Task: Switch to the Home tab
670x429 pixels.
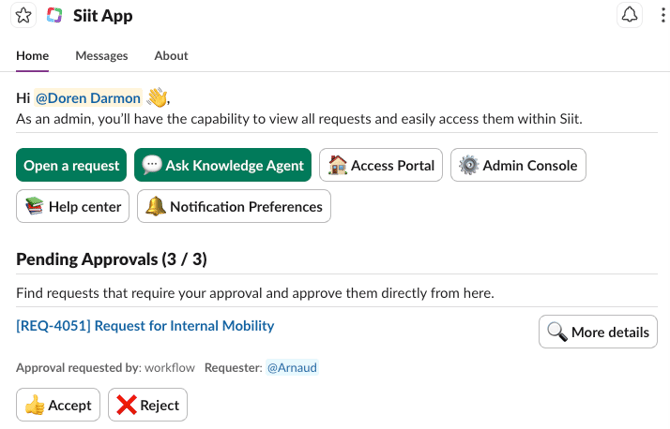Action: click(x=32, y=56)
